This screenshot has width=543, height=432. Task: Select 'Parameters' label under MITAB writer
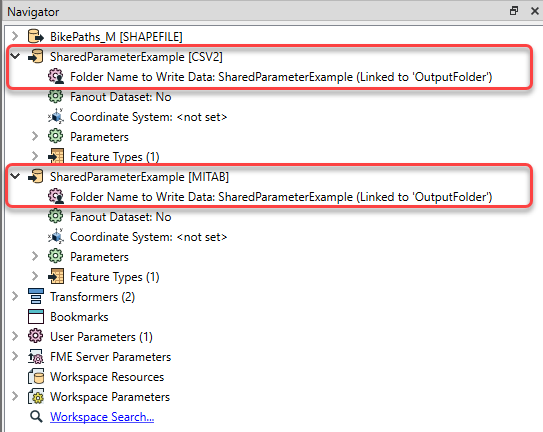click(x=99, y=257)
